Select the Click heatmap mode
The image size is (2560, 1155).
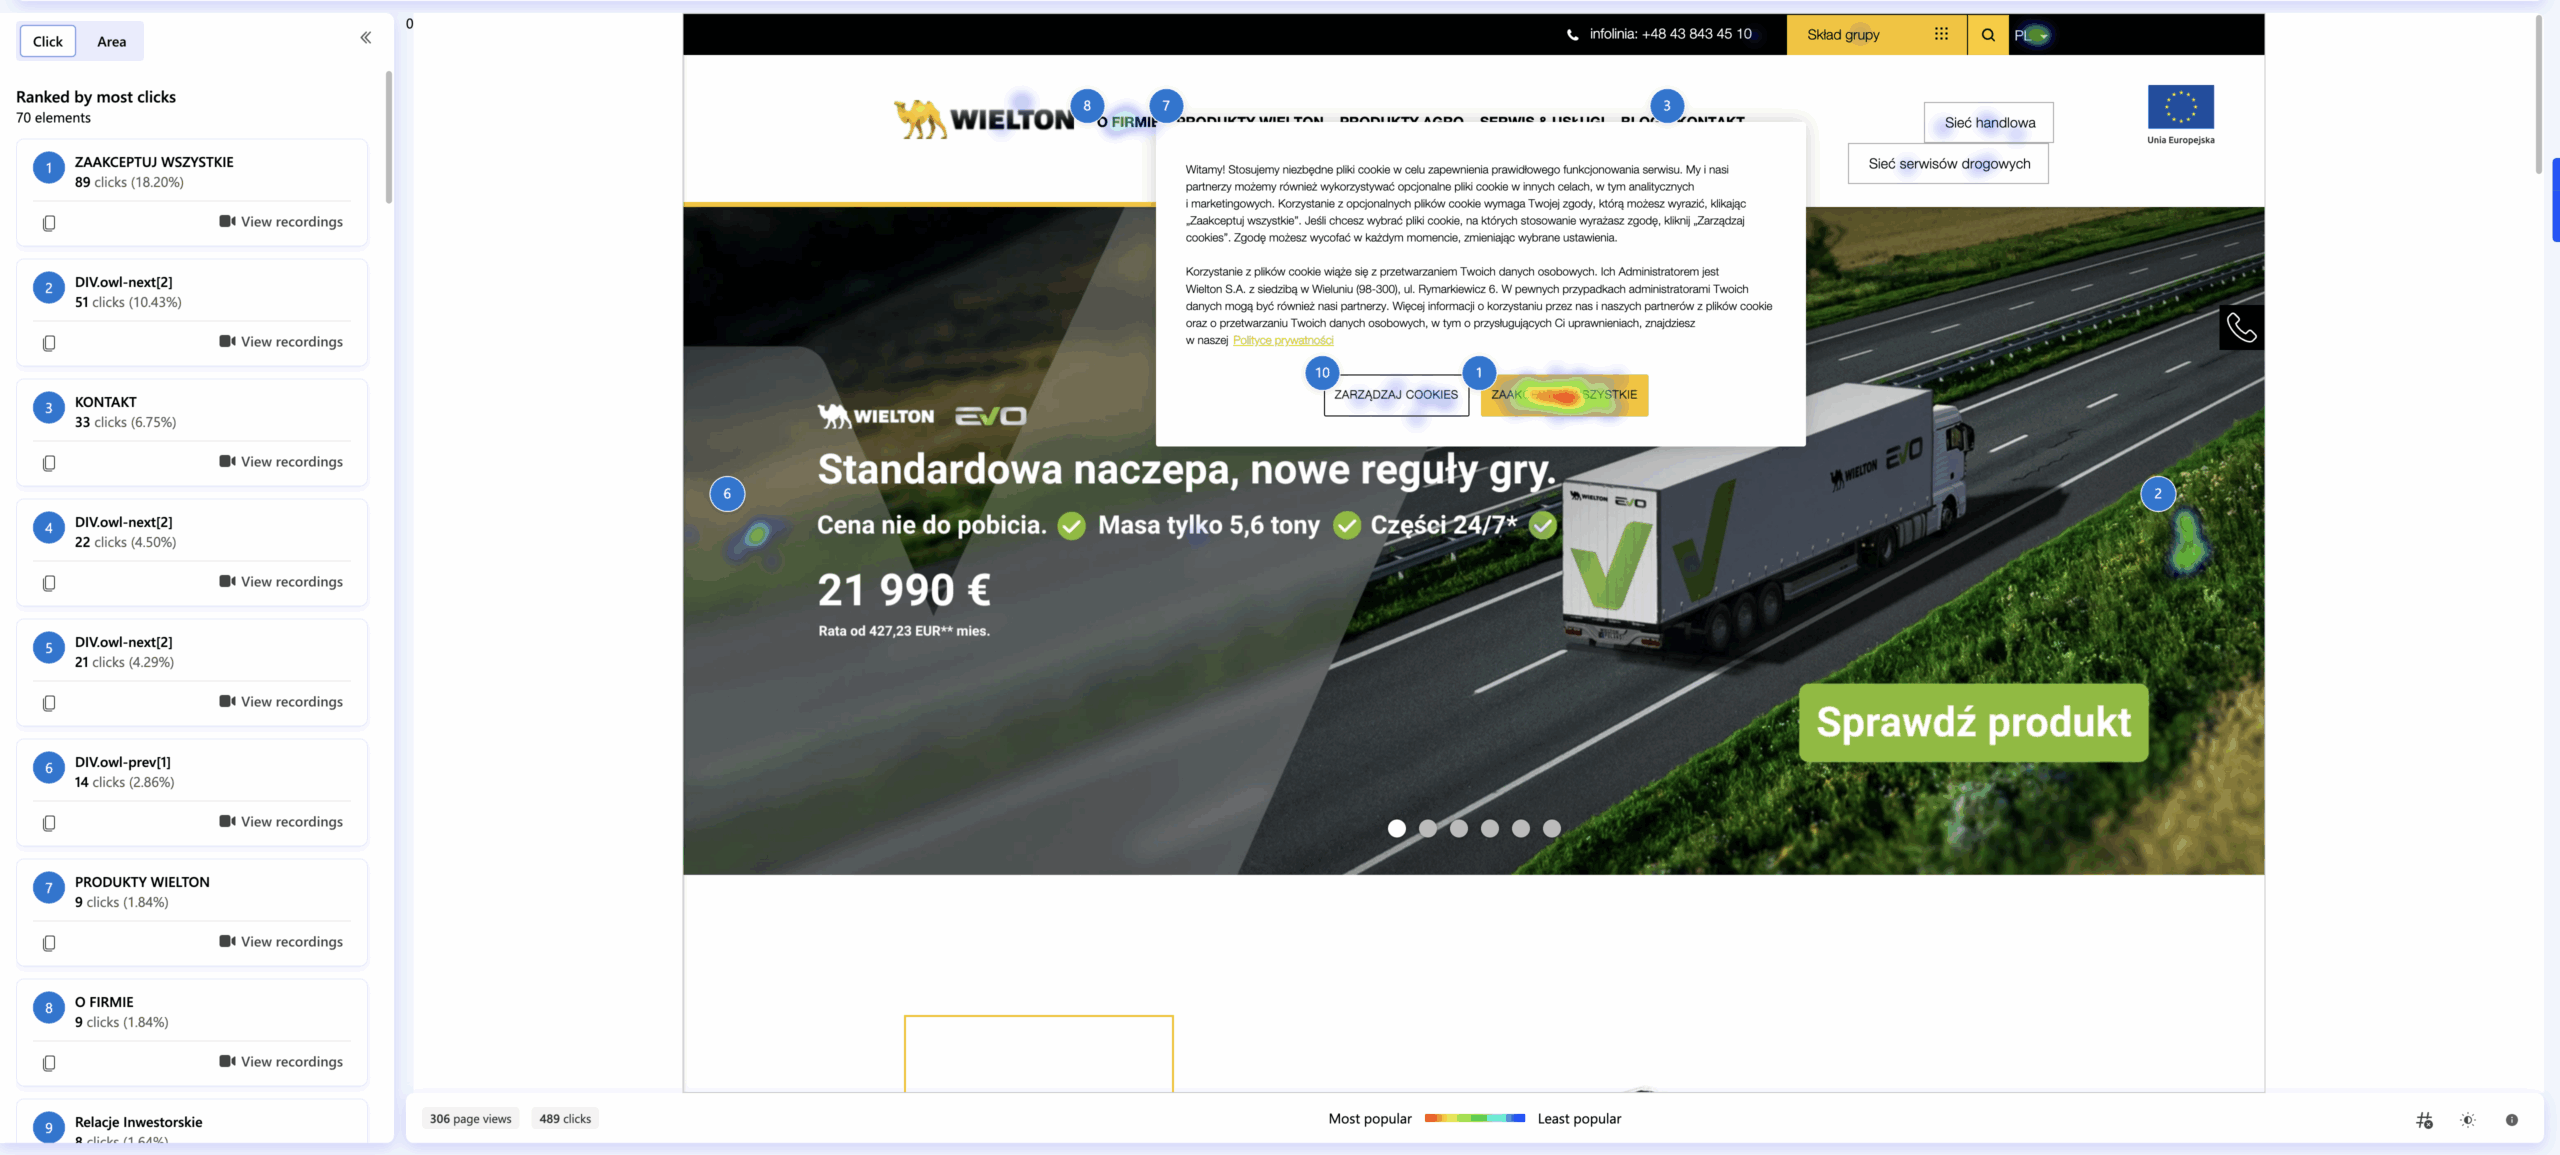tap(47, 41)
